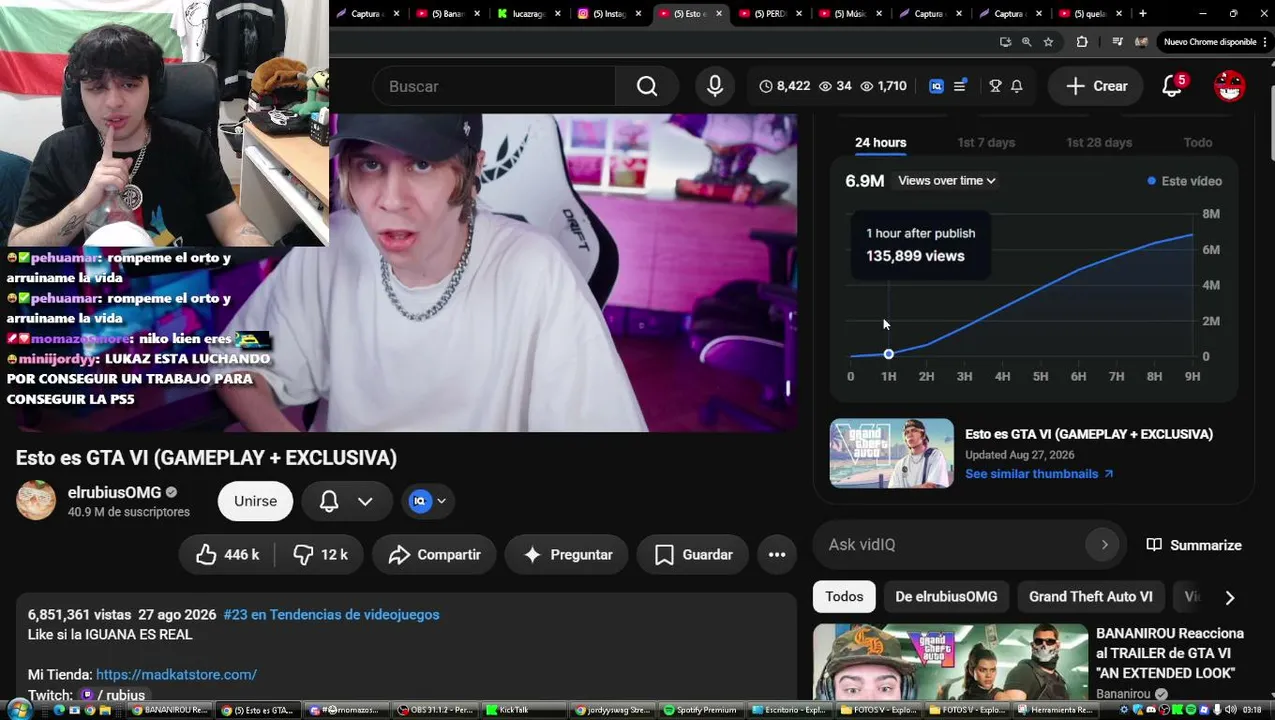Open Windows Start button
The height and width of the screenshot is (720, 1275).
coord(18,710)
